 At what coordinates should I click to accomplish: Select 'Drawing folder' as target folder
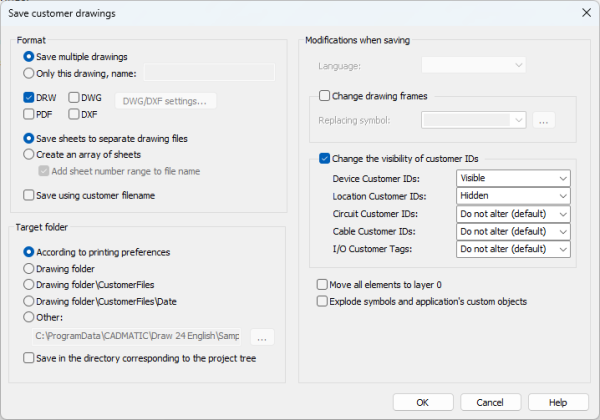pyautogui.click(x=28, y=268)
